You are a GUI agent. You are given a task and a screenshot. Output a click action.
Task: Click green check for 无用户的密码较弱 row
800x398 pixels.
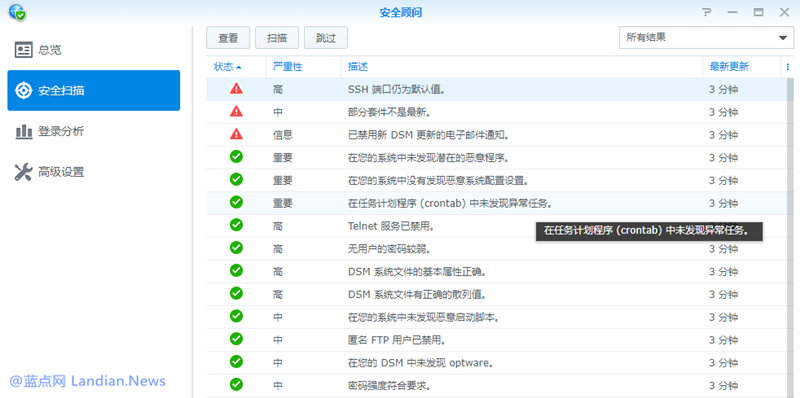click(236, 248)
